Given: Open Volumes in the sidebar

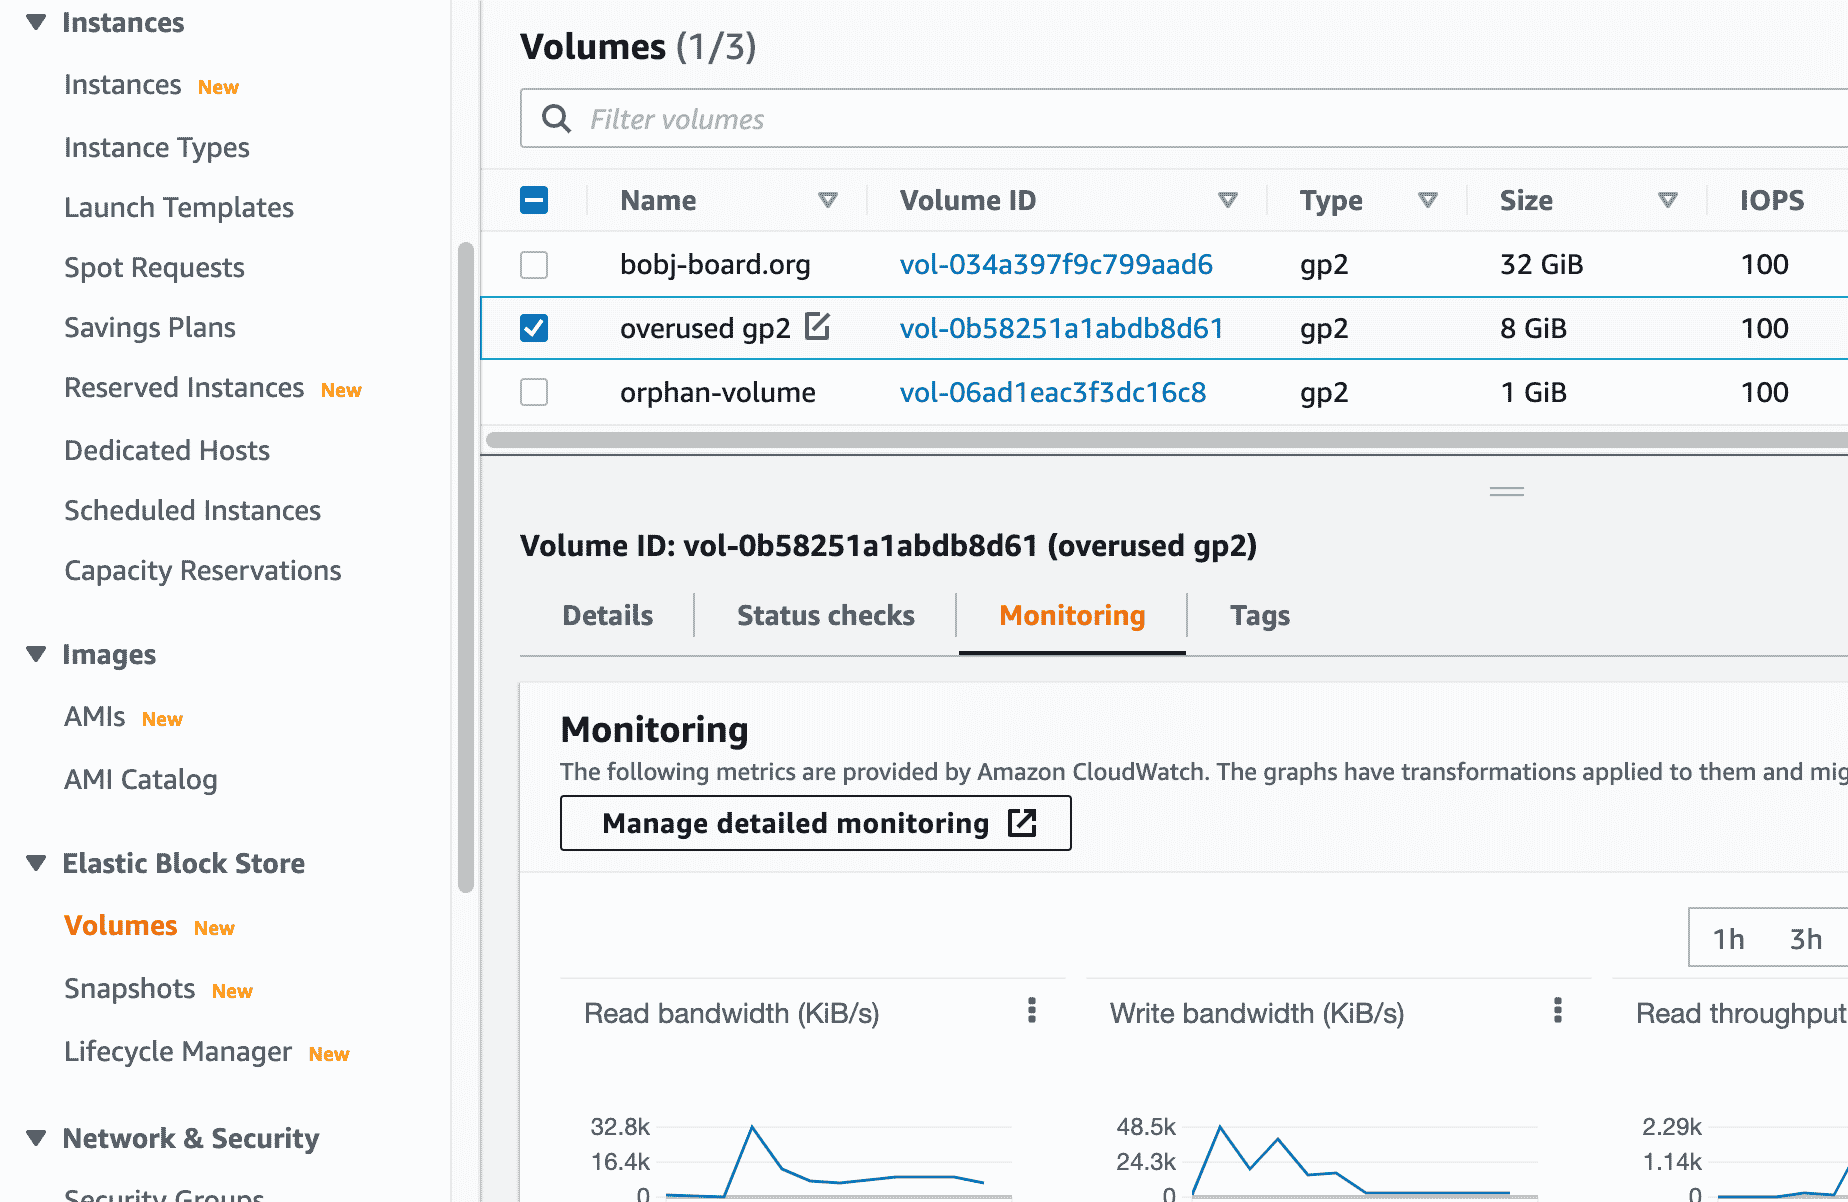Looking at the screenshot, I should (x=120, y=926).
